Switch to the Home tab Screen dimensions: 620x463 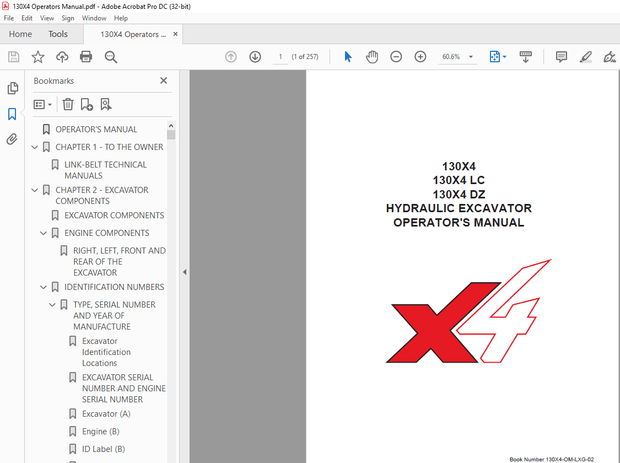[x=20, y=34]
